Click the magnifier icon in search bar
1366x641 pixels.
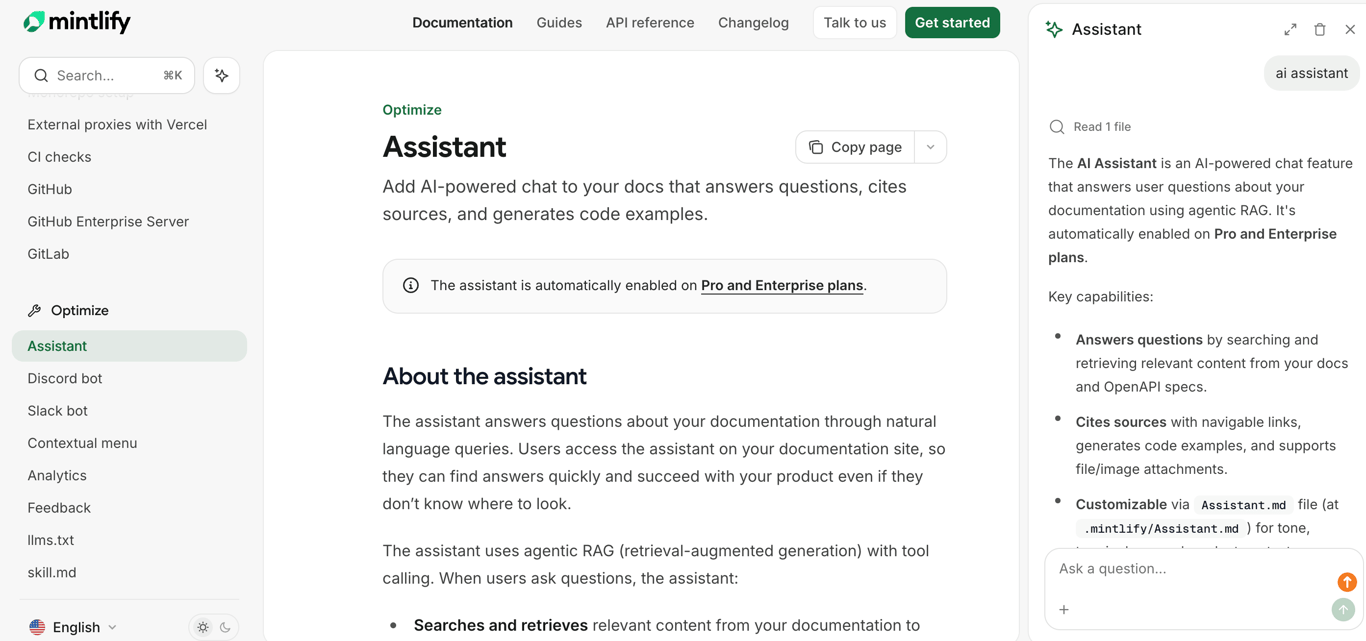click(x=41, y=75)
